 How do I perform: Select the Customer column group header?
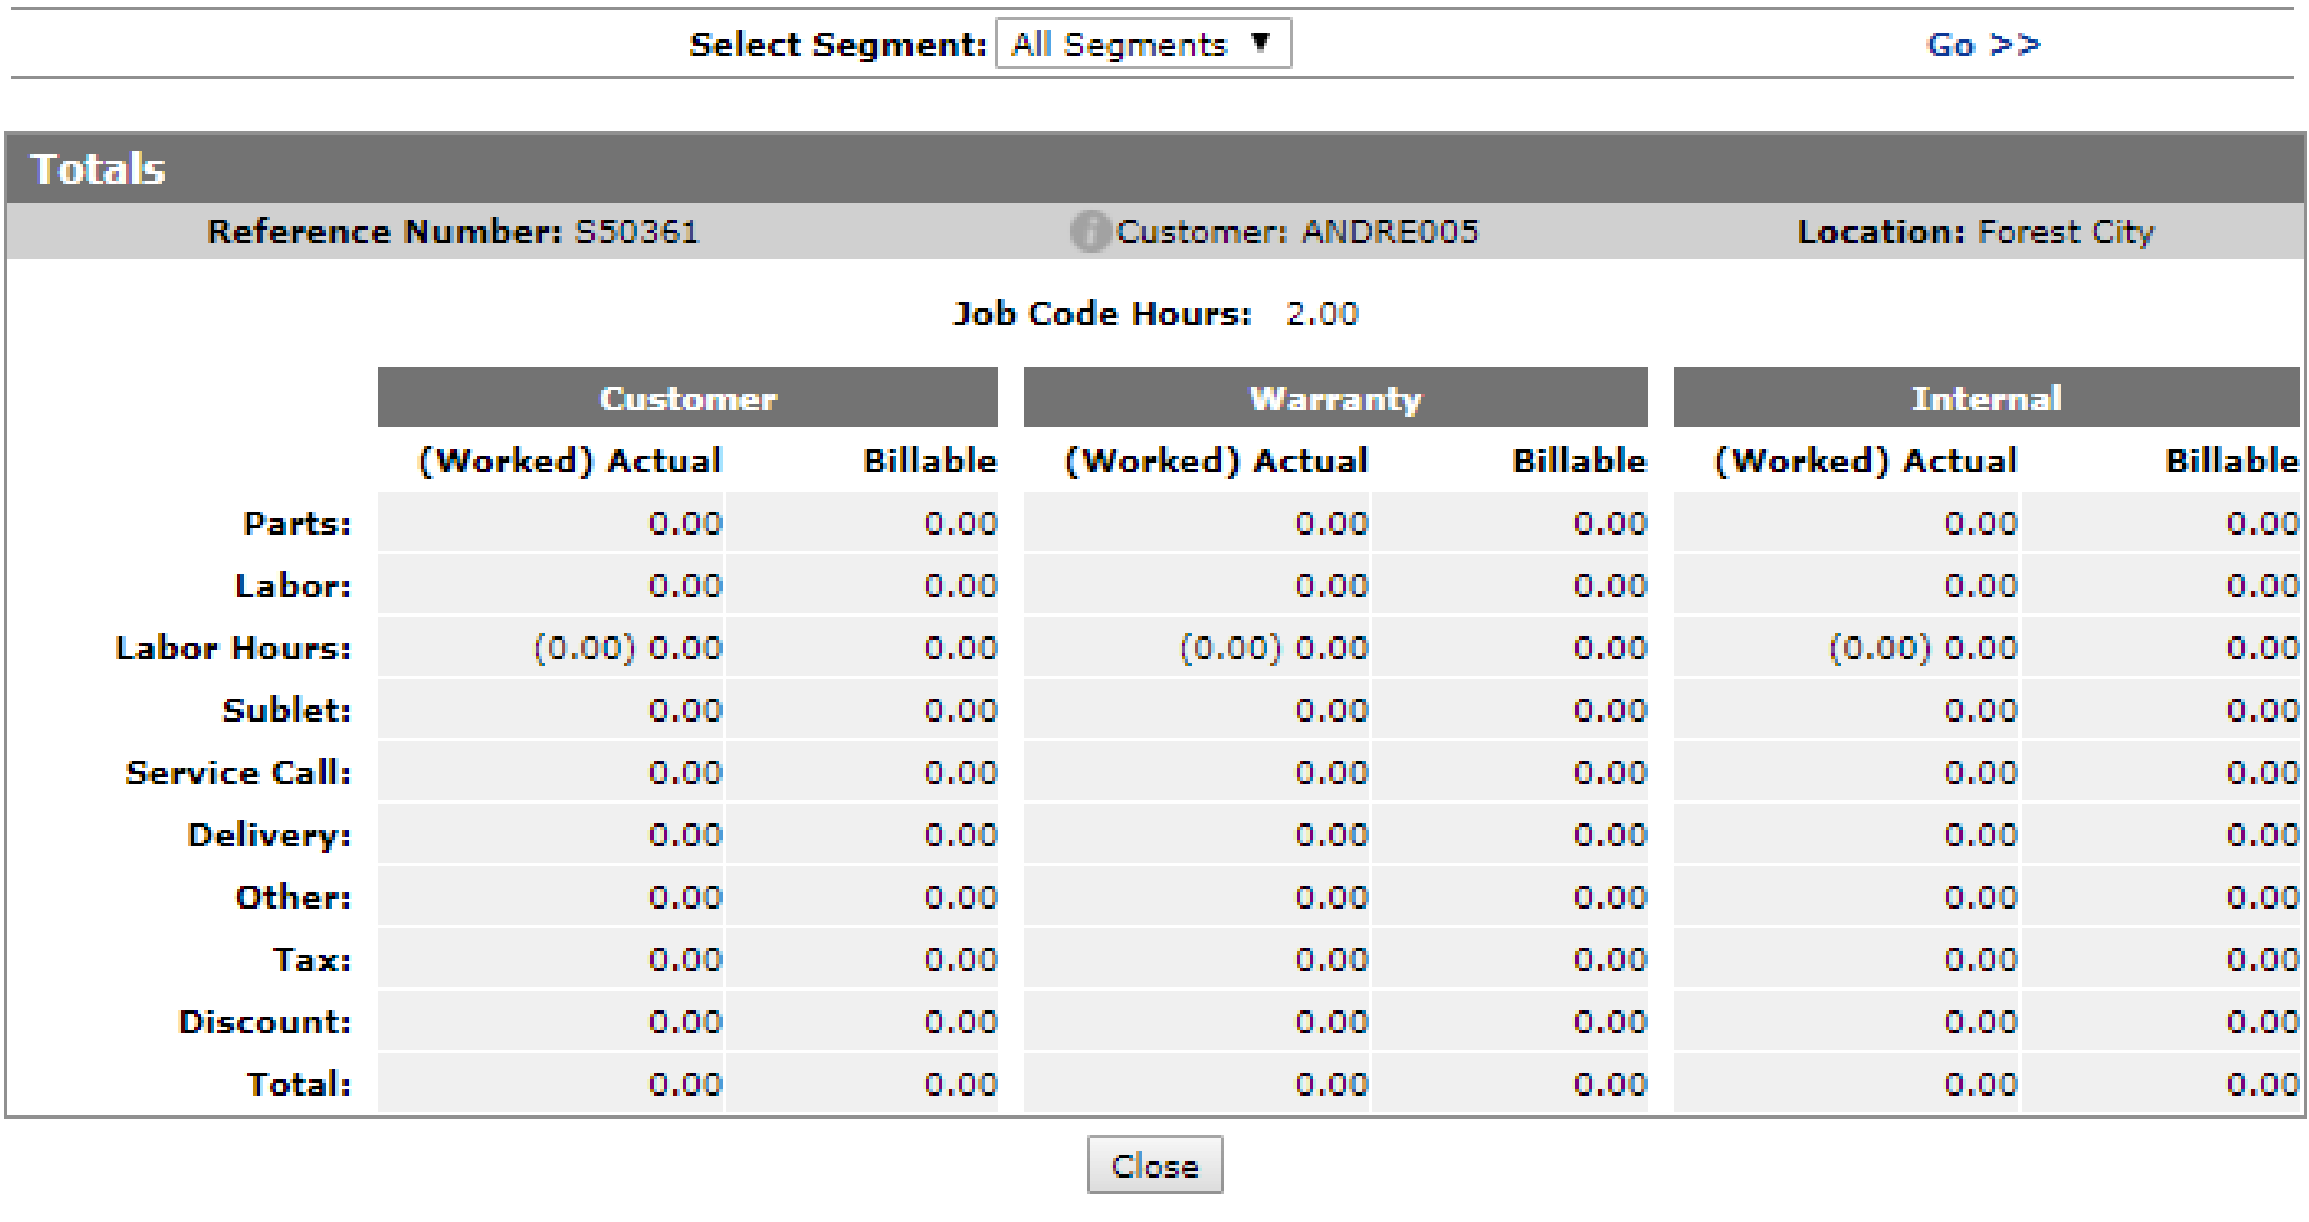pyautogui.click(x=687, y=398)
